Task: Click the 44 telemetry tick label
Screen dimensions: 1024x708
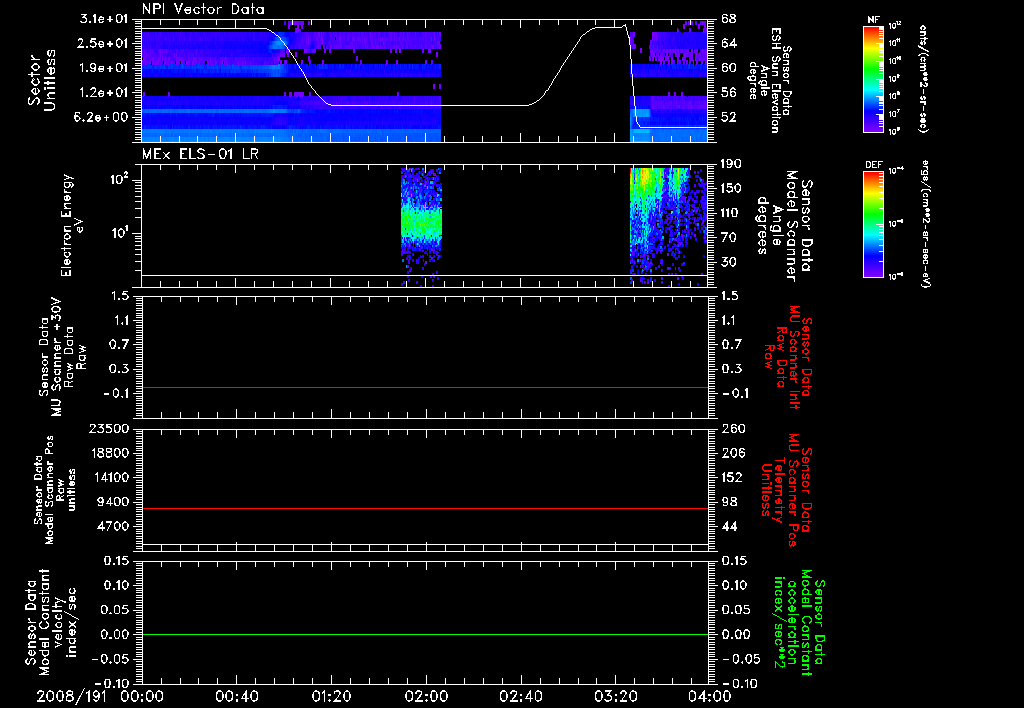Action: (x=729, y=526)
